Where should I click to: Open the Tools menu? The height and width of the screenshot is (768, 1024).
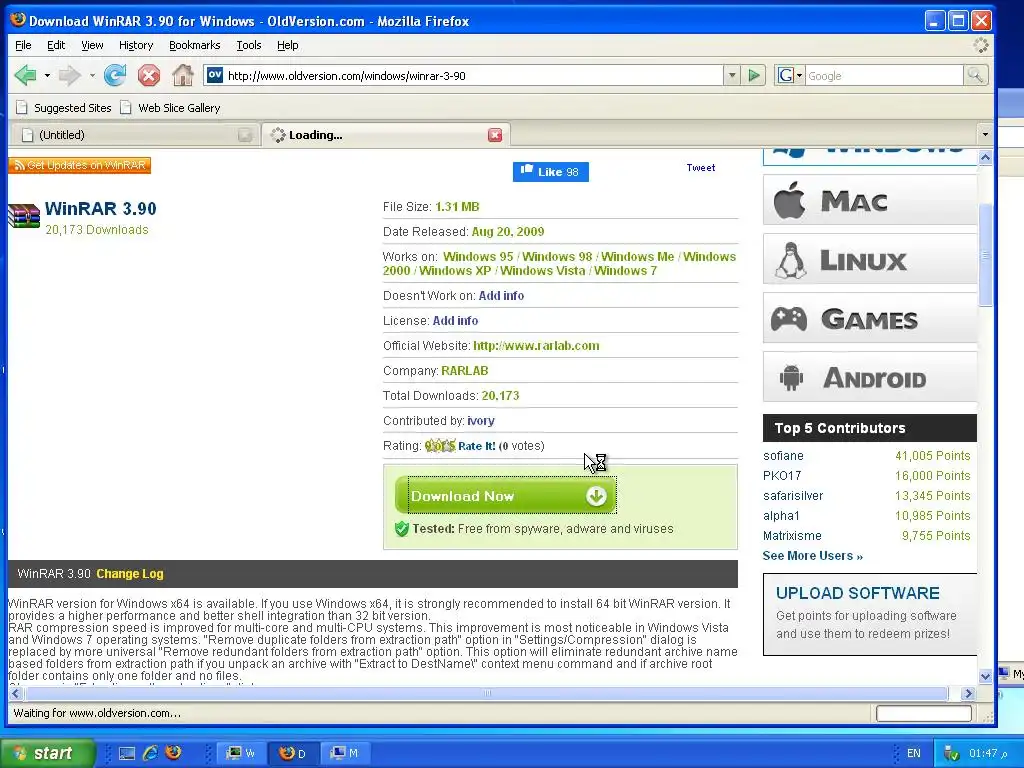tap(249, 45)
